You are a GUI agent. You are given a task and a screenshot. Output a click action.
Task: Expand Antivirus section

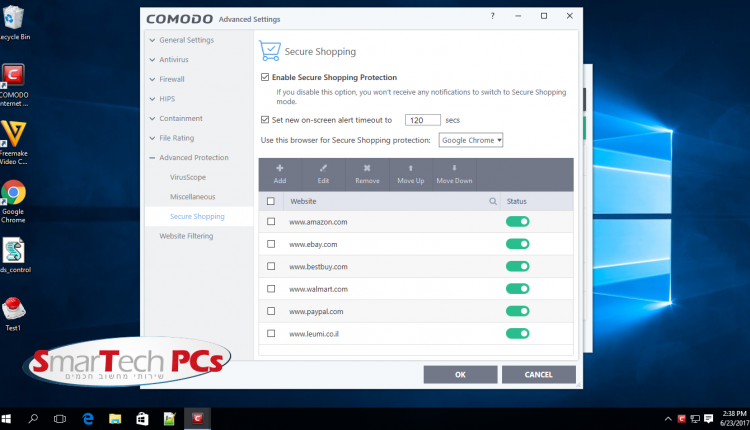click(169, 60)
